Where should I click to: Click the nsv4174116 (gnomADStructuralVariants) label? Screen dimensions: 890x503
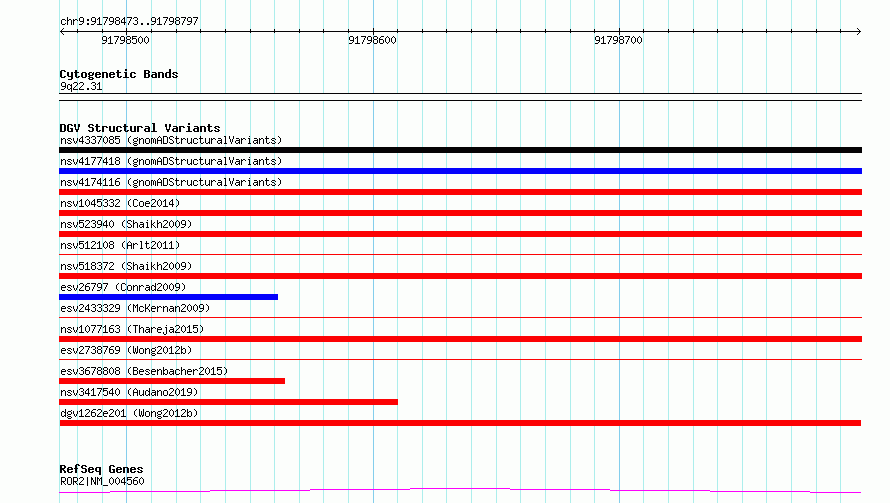click(171, 182)
